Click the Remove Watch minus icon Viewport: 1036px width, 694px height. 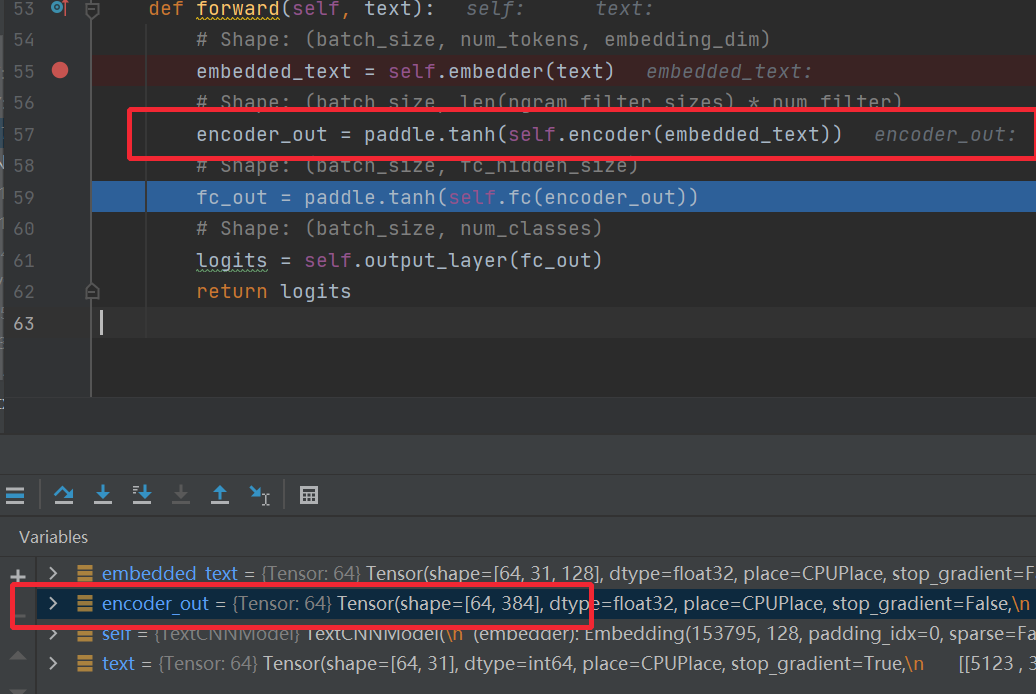pyautogui.click(x=20, y=616)
